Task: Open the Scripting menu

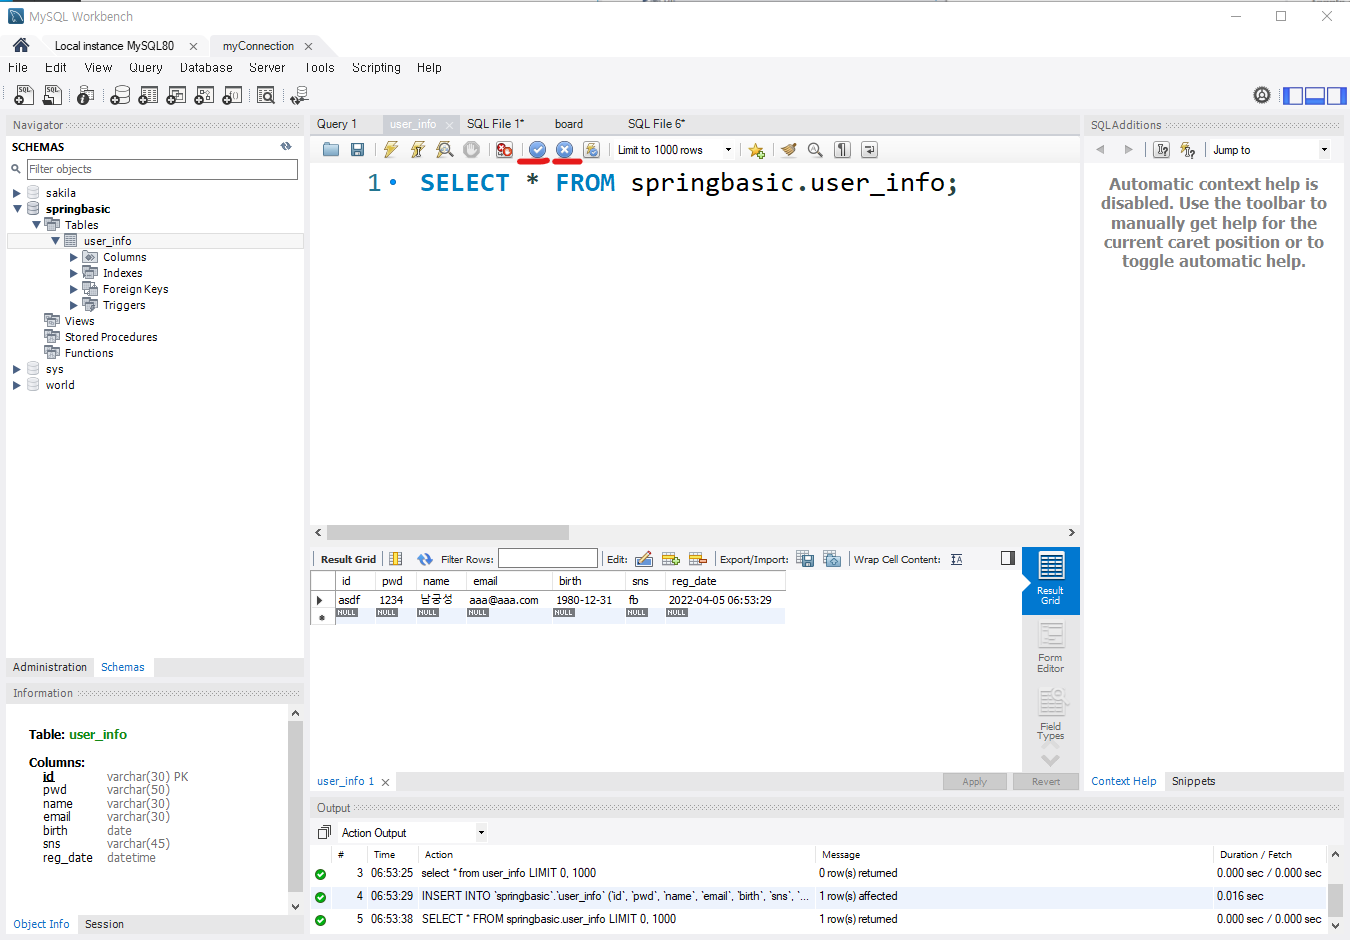Action: [376, 68]
